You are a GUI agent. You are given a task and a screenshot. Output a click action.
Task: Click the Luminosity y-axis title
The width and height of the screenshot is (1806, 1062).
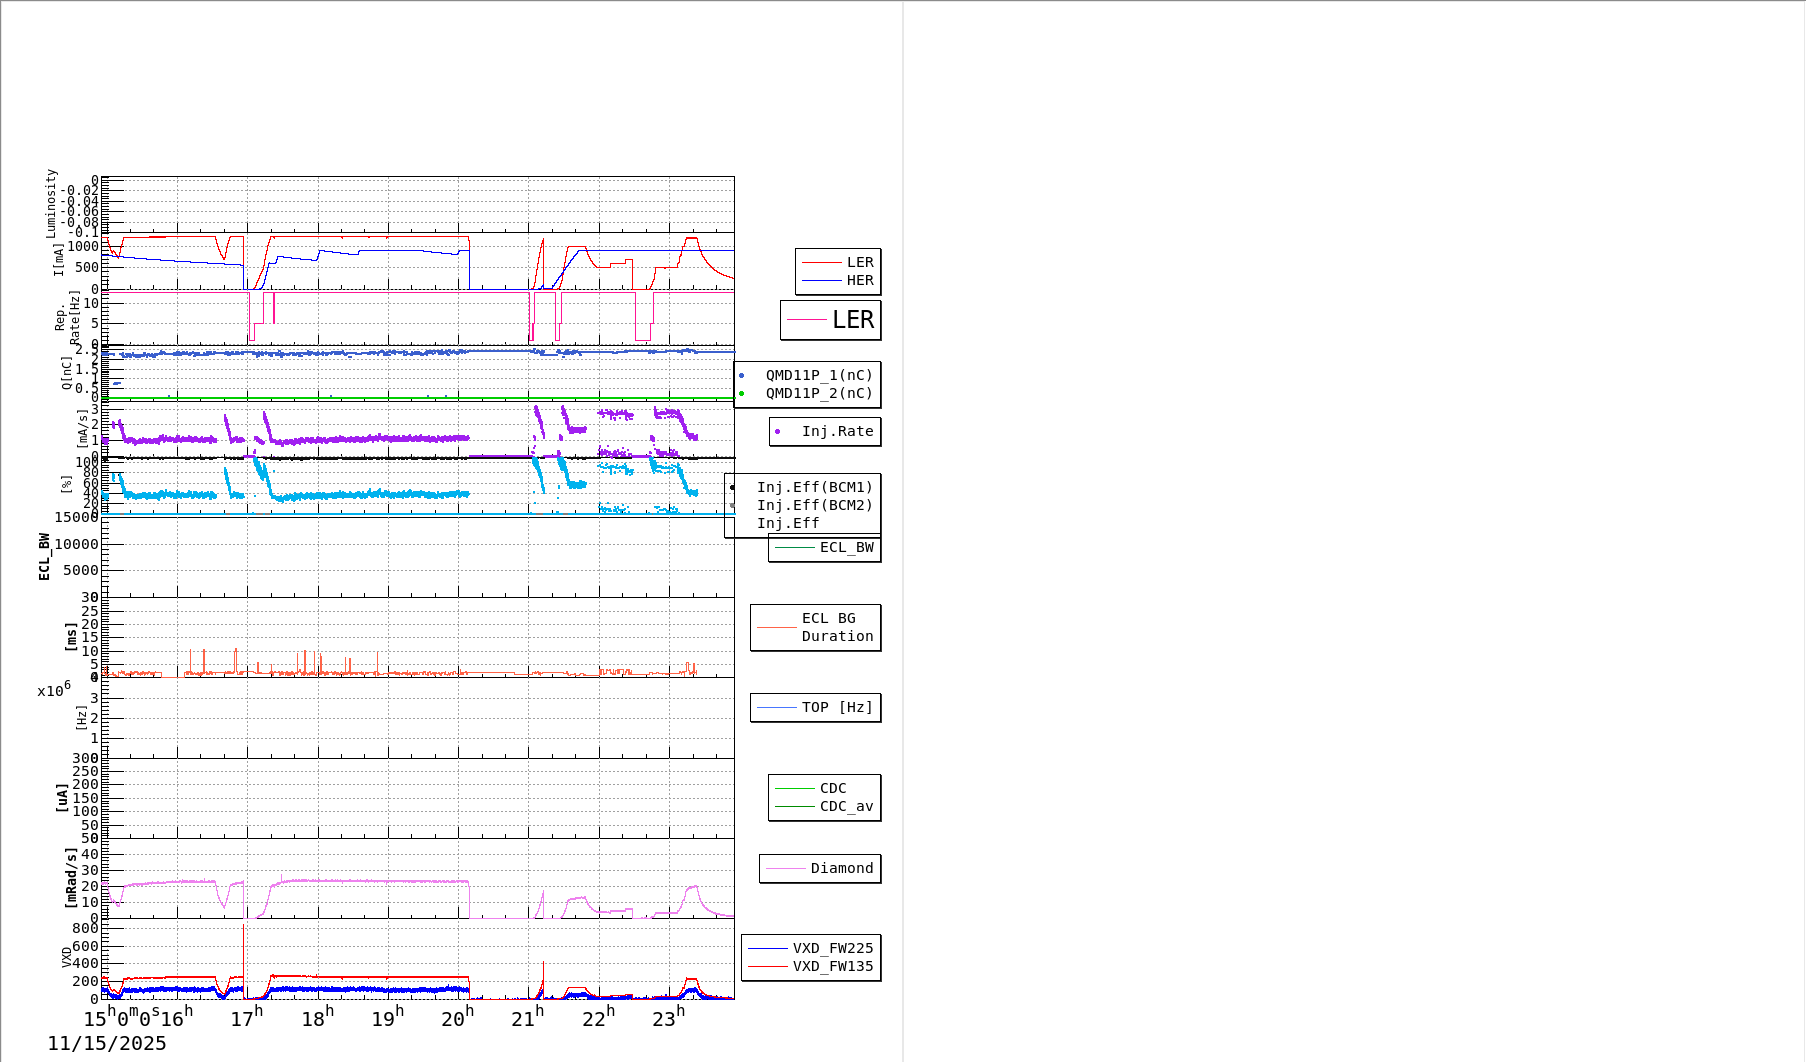[x=51, y=203]
